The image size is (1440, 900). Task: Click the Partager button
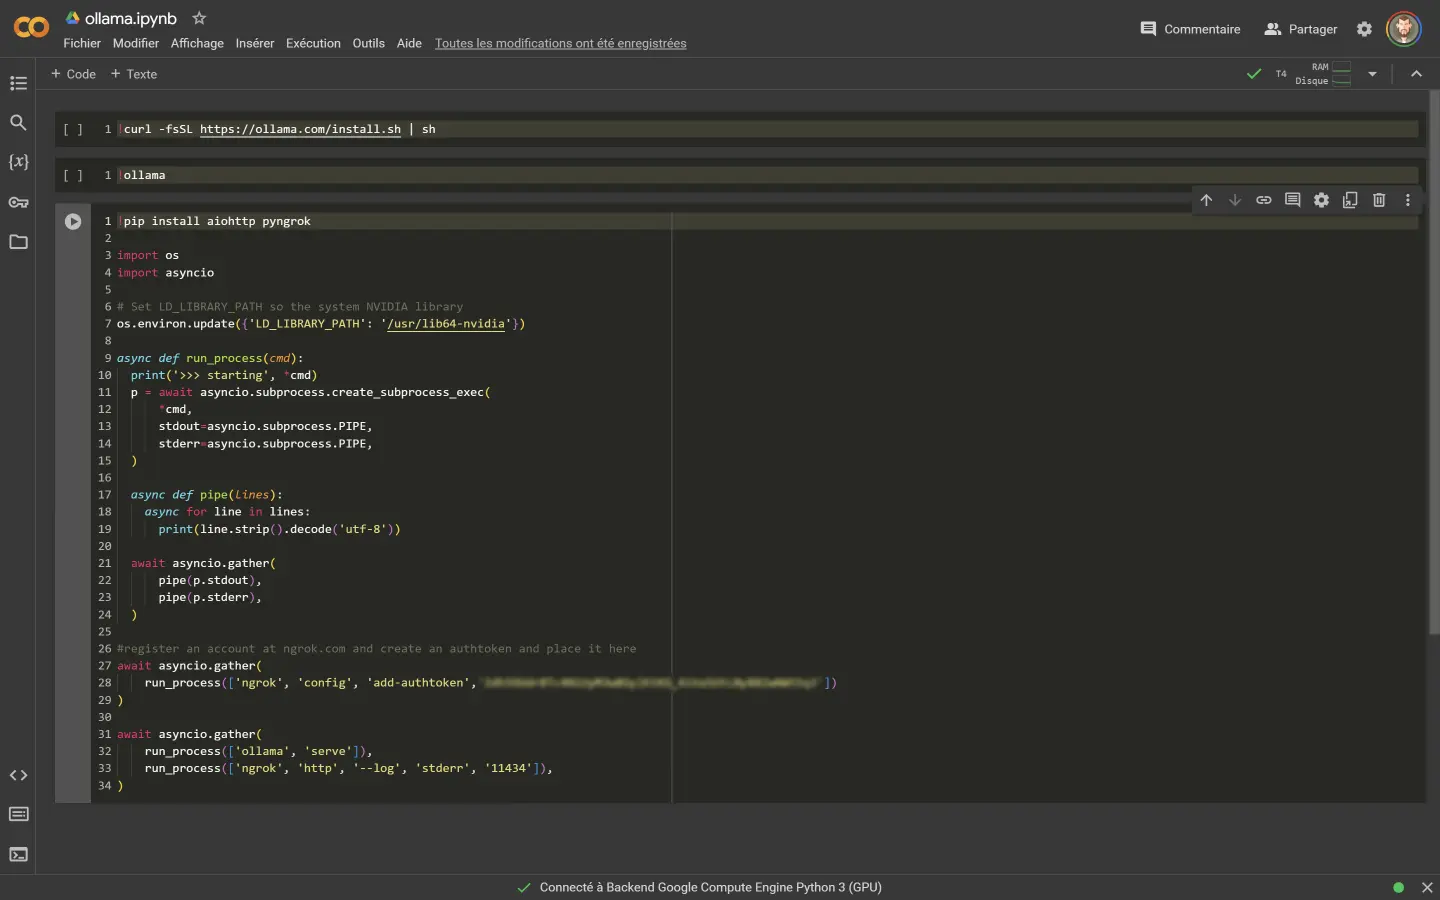point(1300,29)
